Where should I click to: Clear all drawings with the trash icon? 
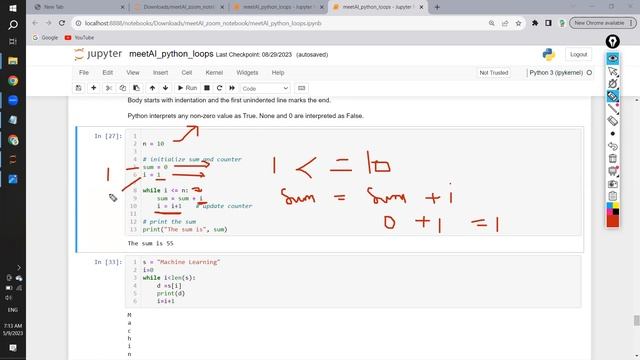point(612,158)
